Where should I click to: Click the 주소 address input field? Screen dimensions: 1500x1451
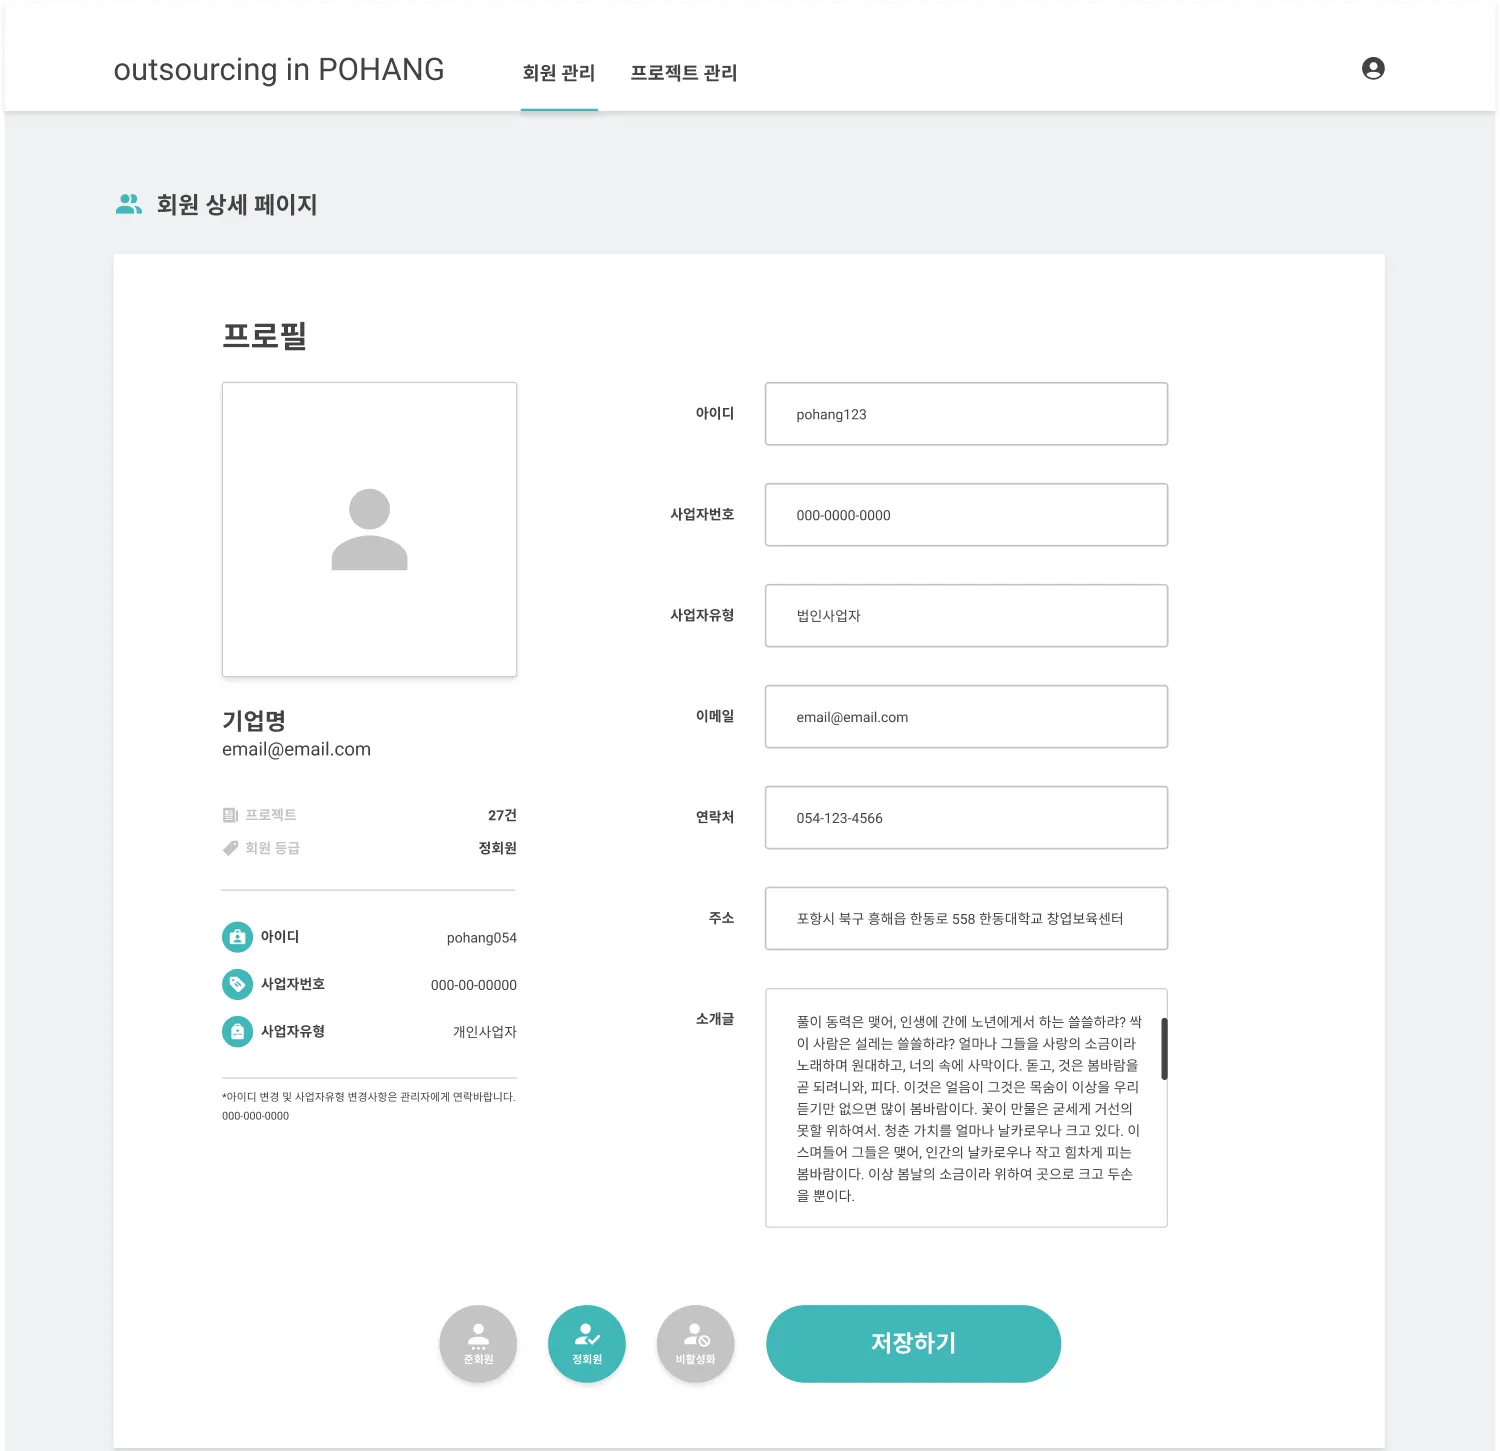click(966, 919)
